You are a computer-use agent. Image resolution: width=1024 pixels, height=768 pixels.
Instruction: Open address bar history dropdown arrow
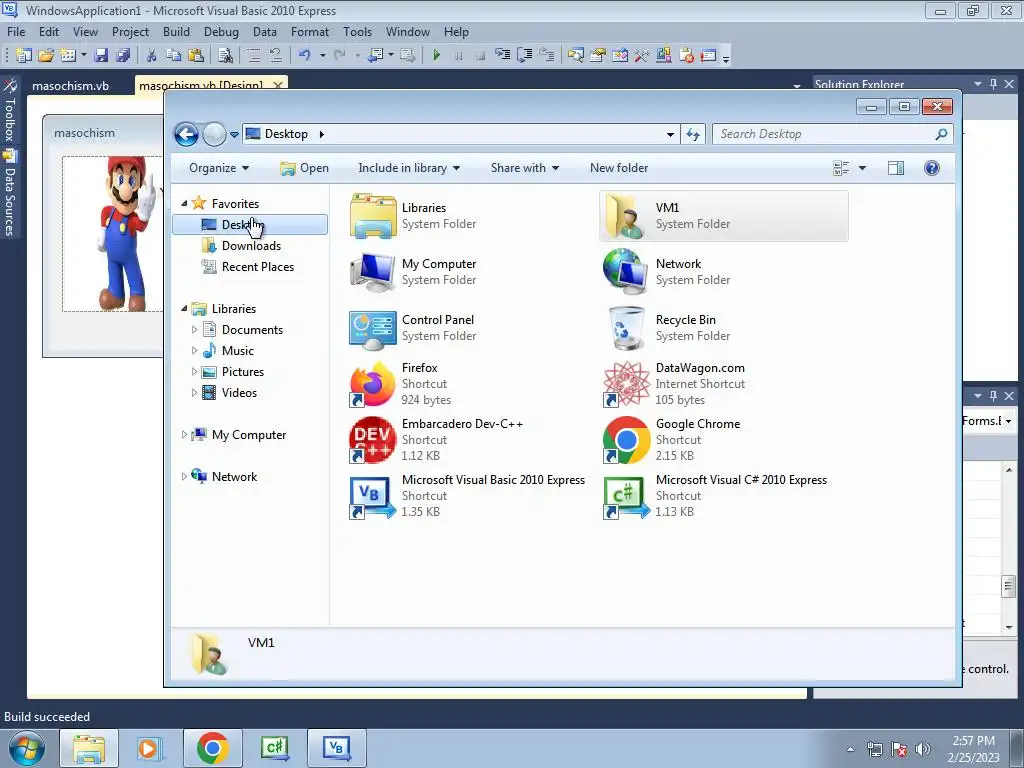tap(670, 135)
